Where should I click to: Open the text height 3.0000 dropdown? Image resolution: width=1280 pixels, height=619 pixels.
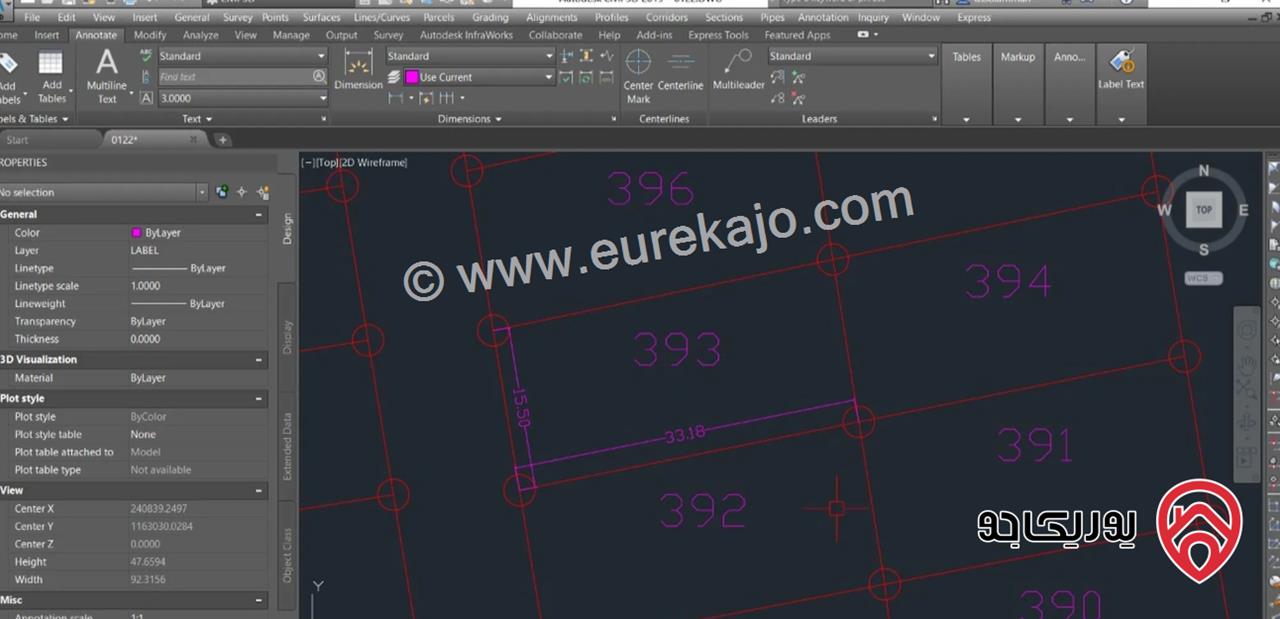(242, 98)
